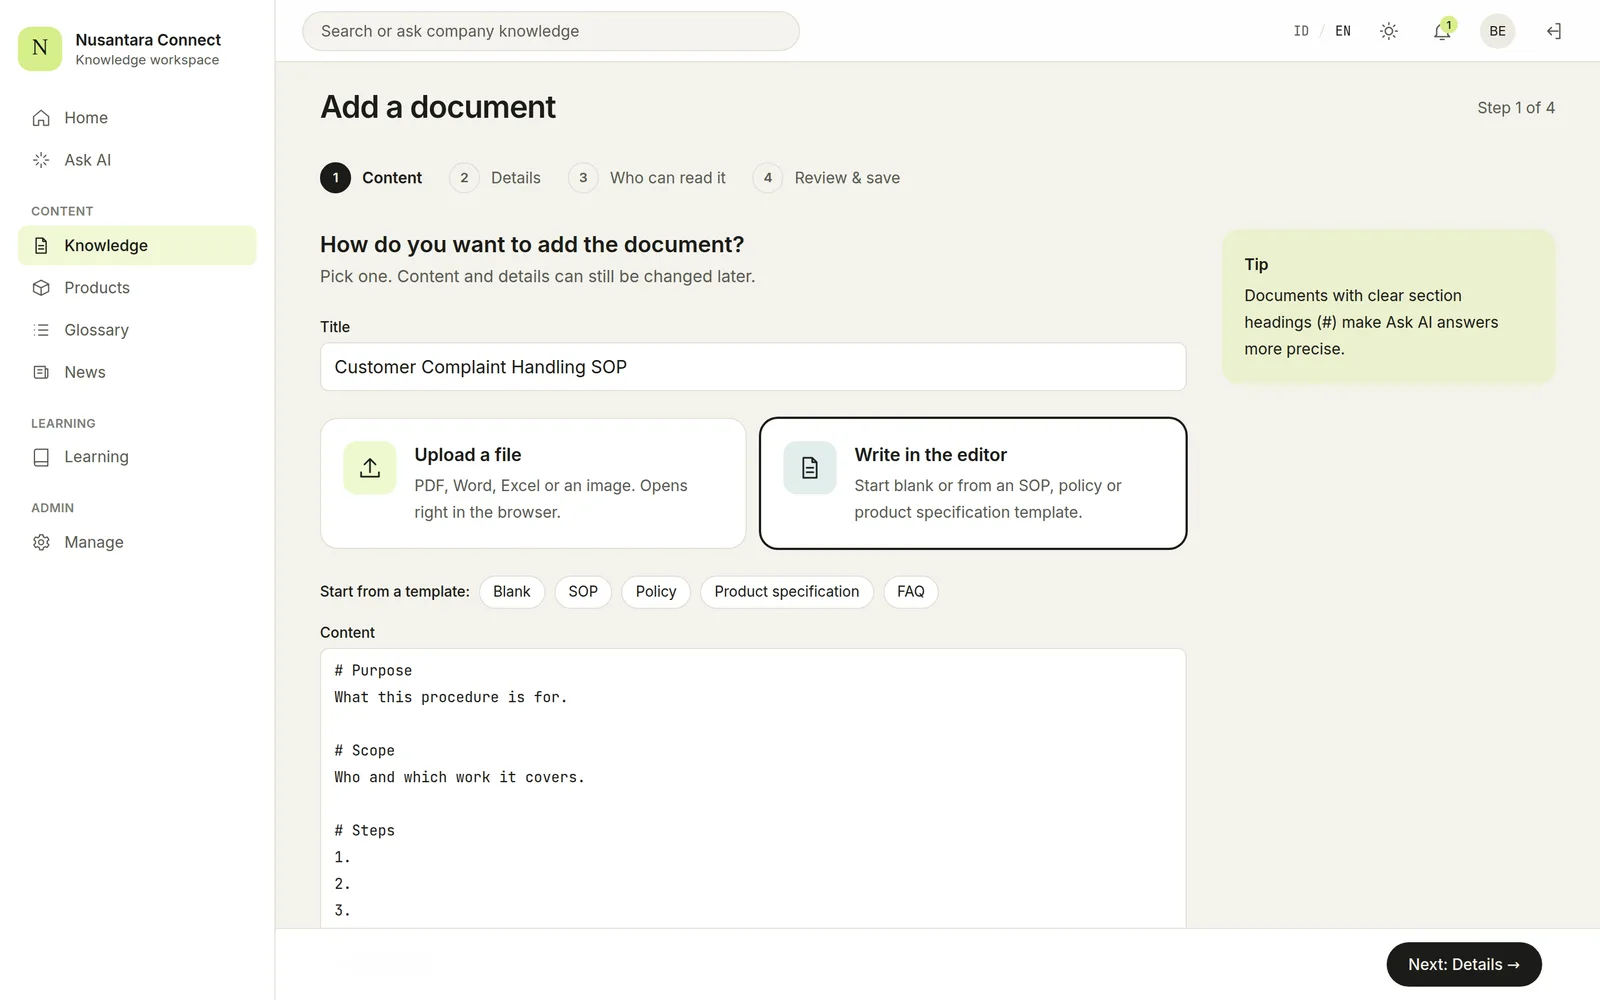The image size is (1600, 1000).
Task: Open the Manage admin page
Action: click(x=137, y=542)
